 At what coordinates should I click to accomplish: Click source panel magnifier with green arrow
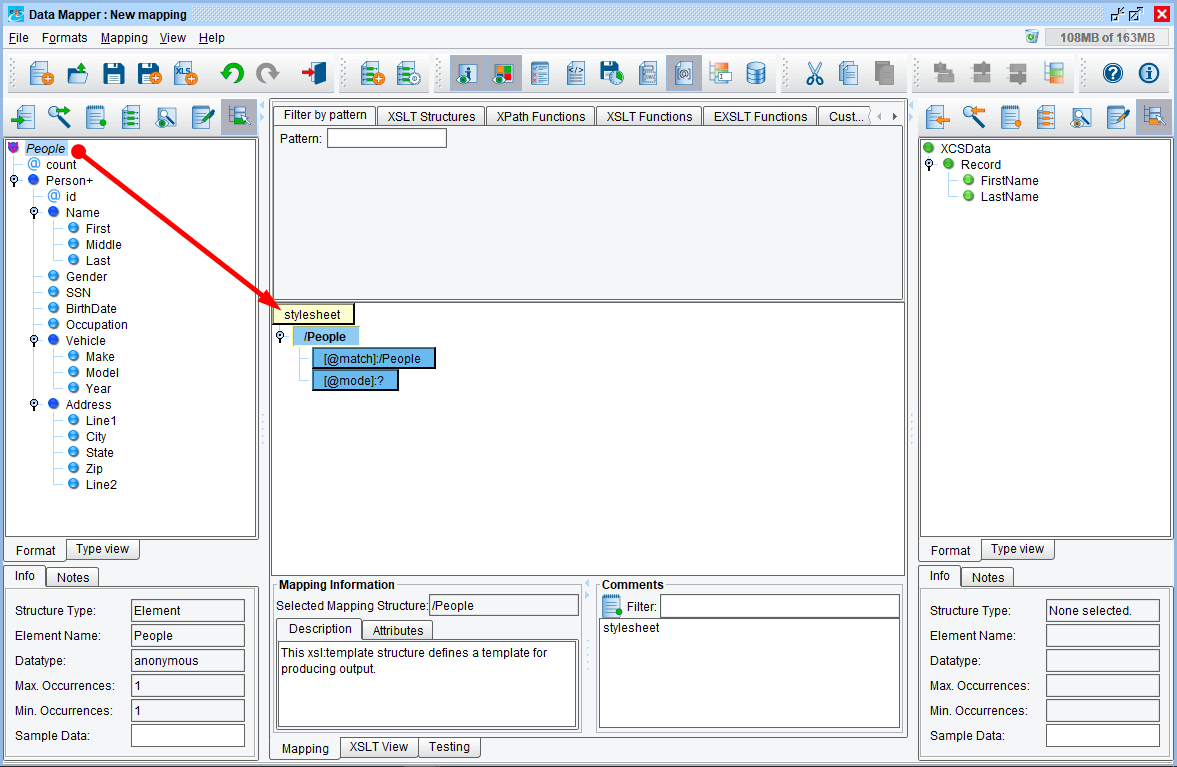click(59, 117)
